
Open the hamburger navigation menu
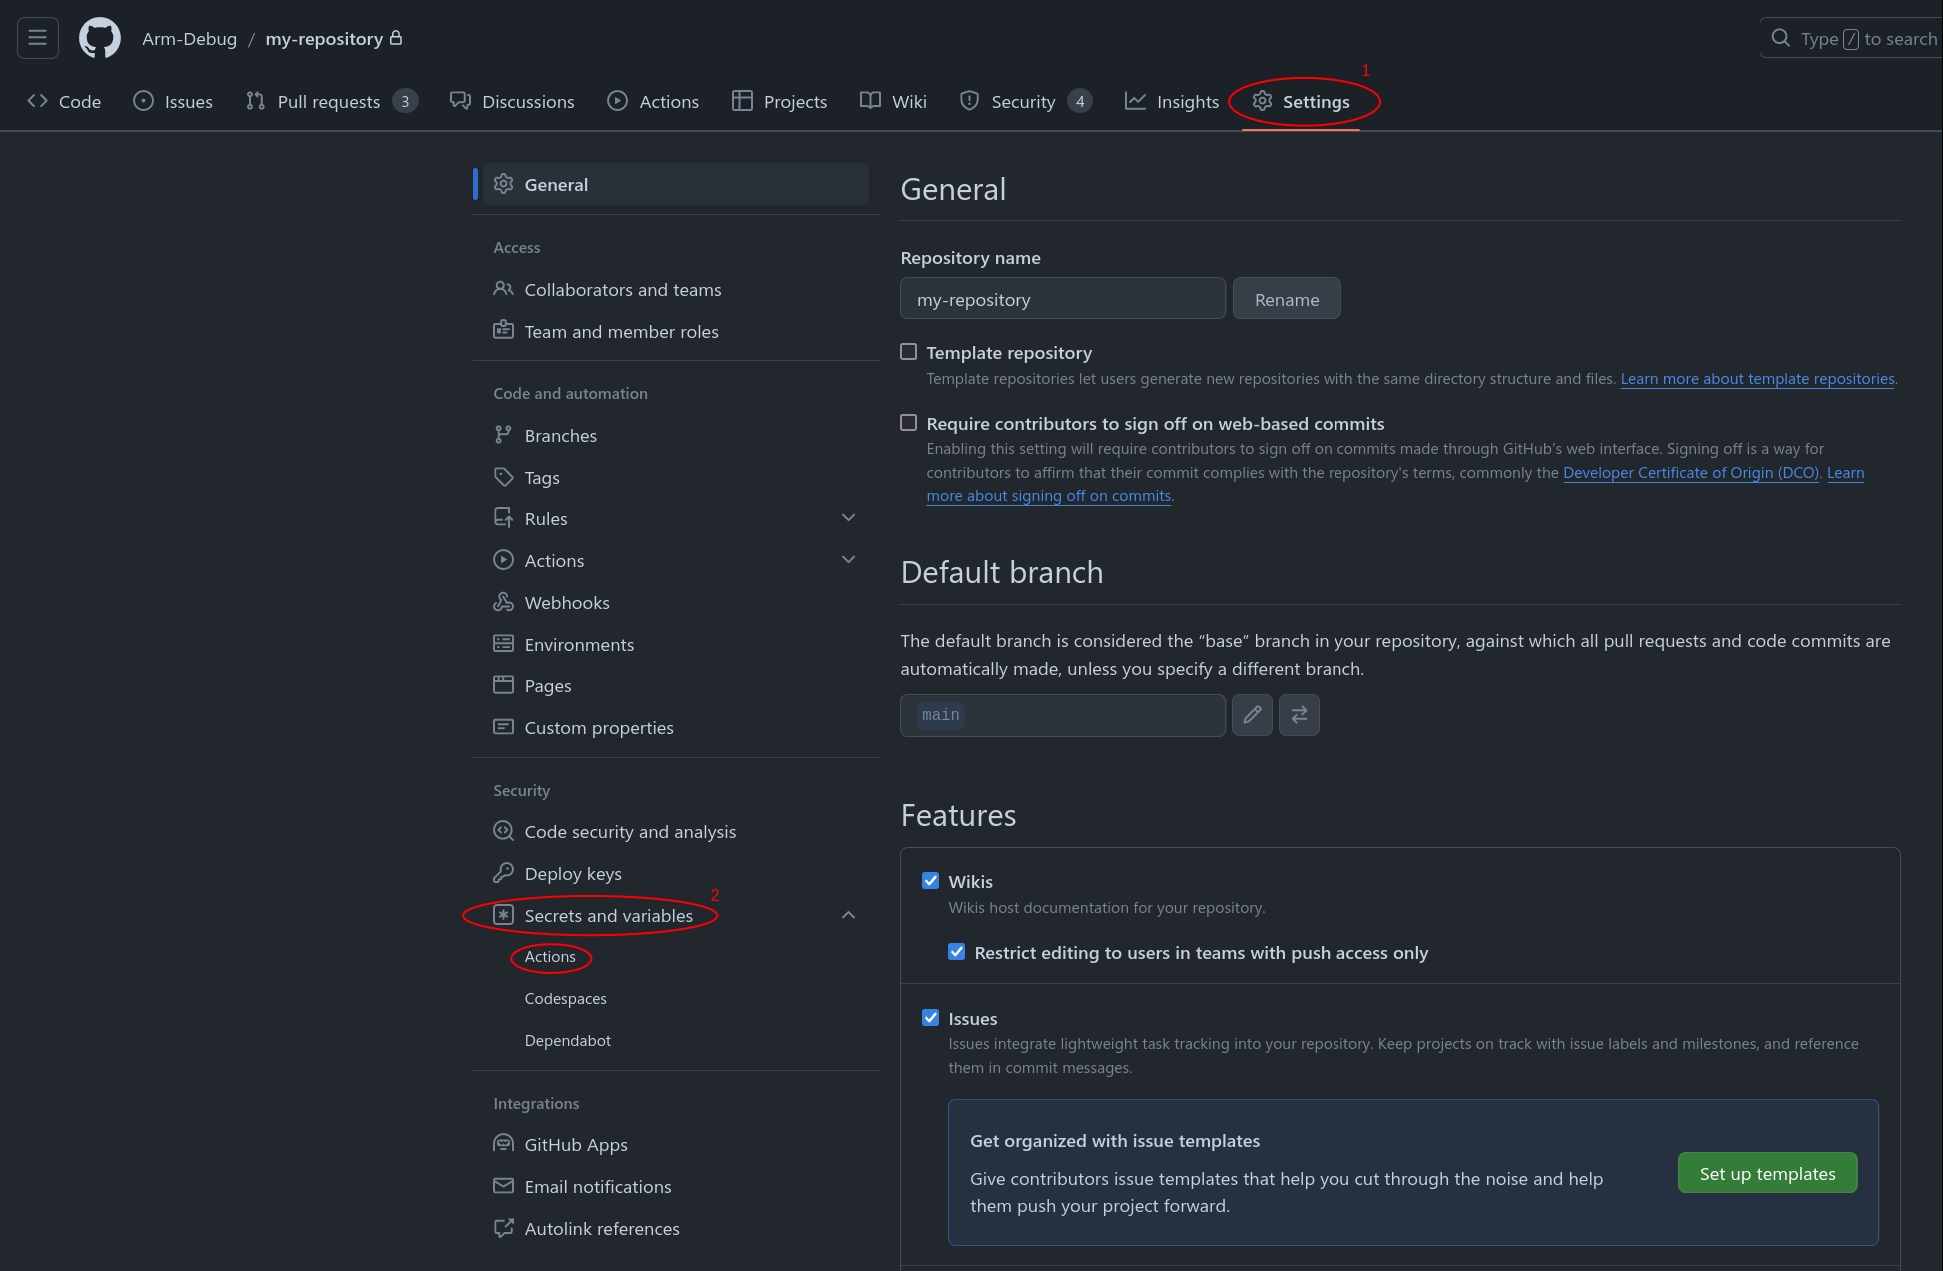(38, 38)
